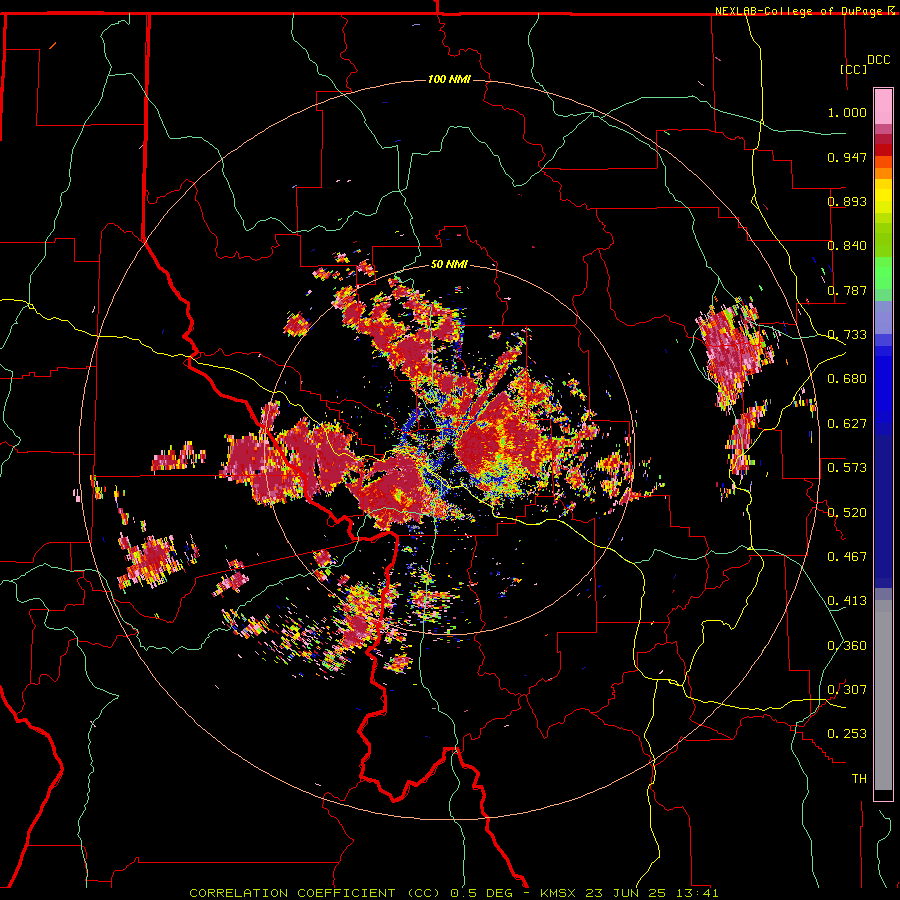Click the 50 NMI range ring label
The image size is (900, 900).
pyautogui.click(x=449, y=264)
